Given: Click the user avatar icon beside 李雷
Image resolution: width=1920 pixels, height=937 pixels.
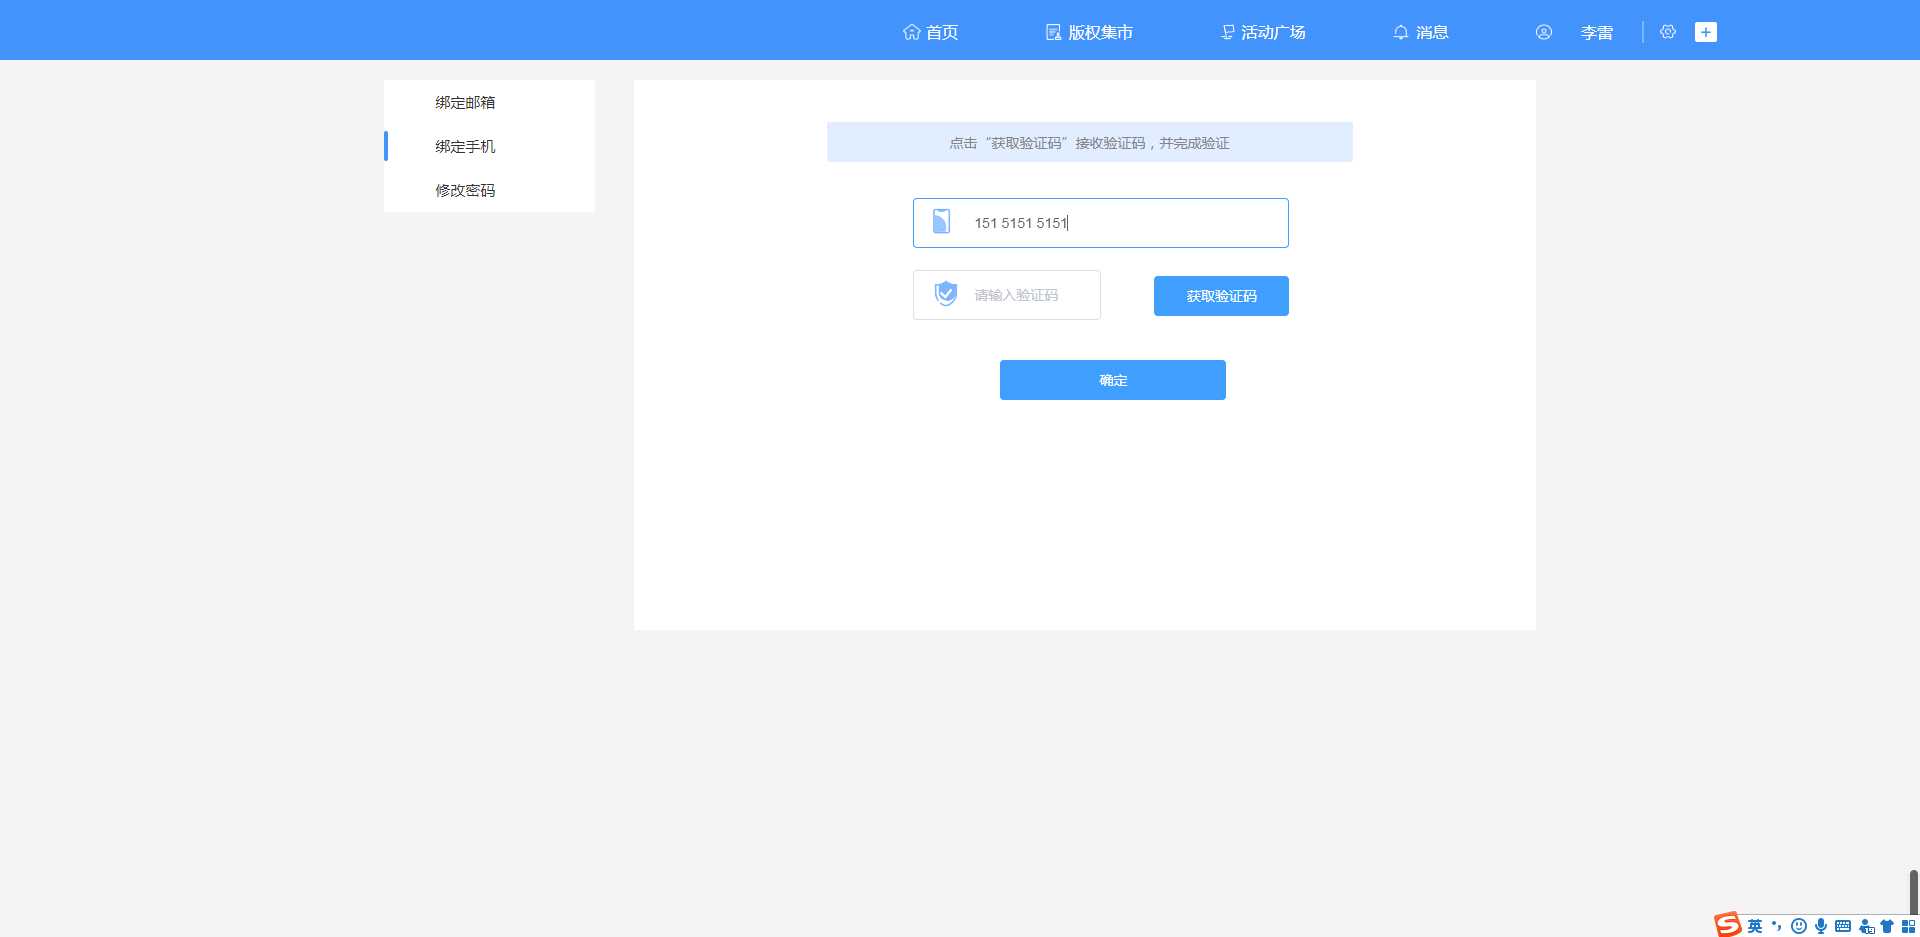Looking at the screenshot, I should tap(1543, 31).
